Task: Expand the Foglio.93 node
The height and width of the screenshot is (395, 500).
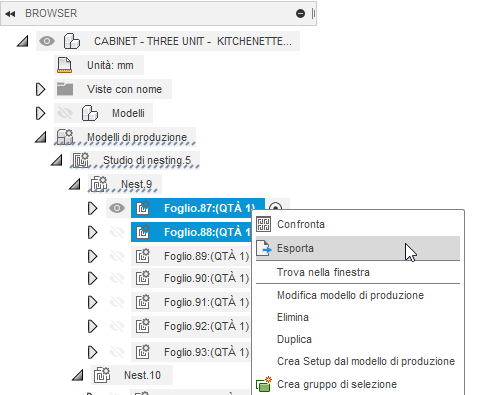Action: [92, 352]
